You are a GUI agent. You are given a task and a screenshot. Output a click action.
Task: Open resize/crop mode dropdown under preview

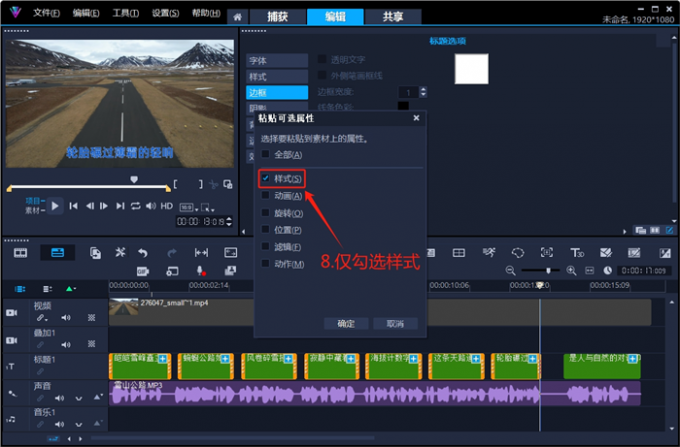coord(208,208)
